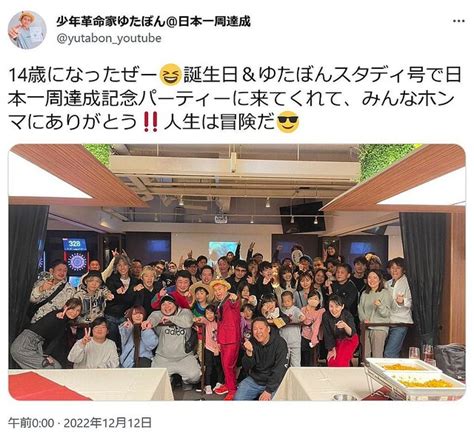
Task: Open the tweet's three-dot more options menu
Action: pyautogui.click(x=459, y=21)
